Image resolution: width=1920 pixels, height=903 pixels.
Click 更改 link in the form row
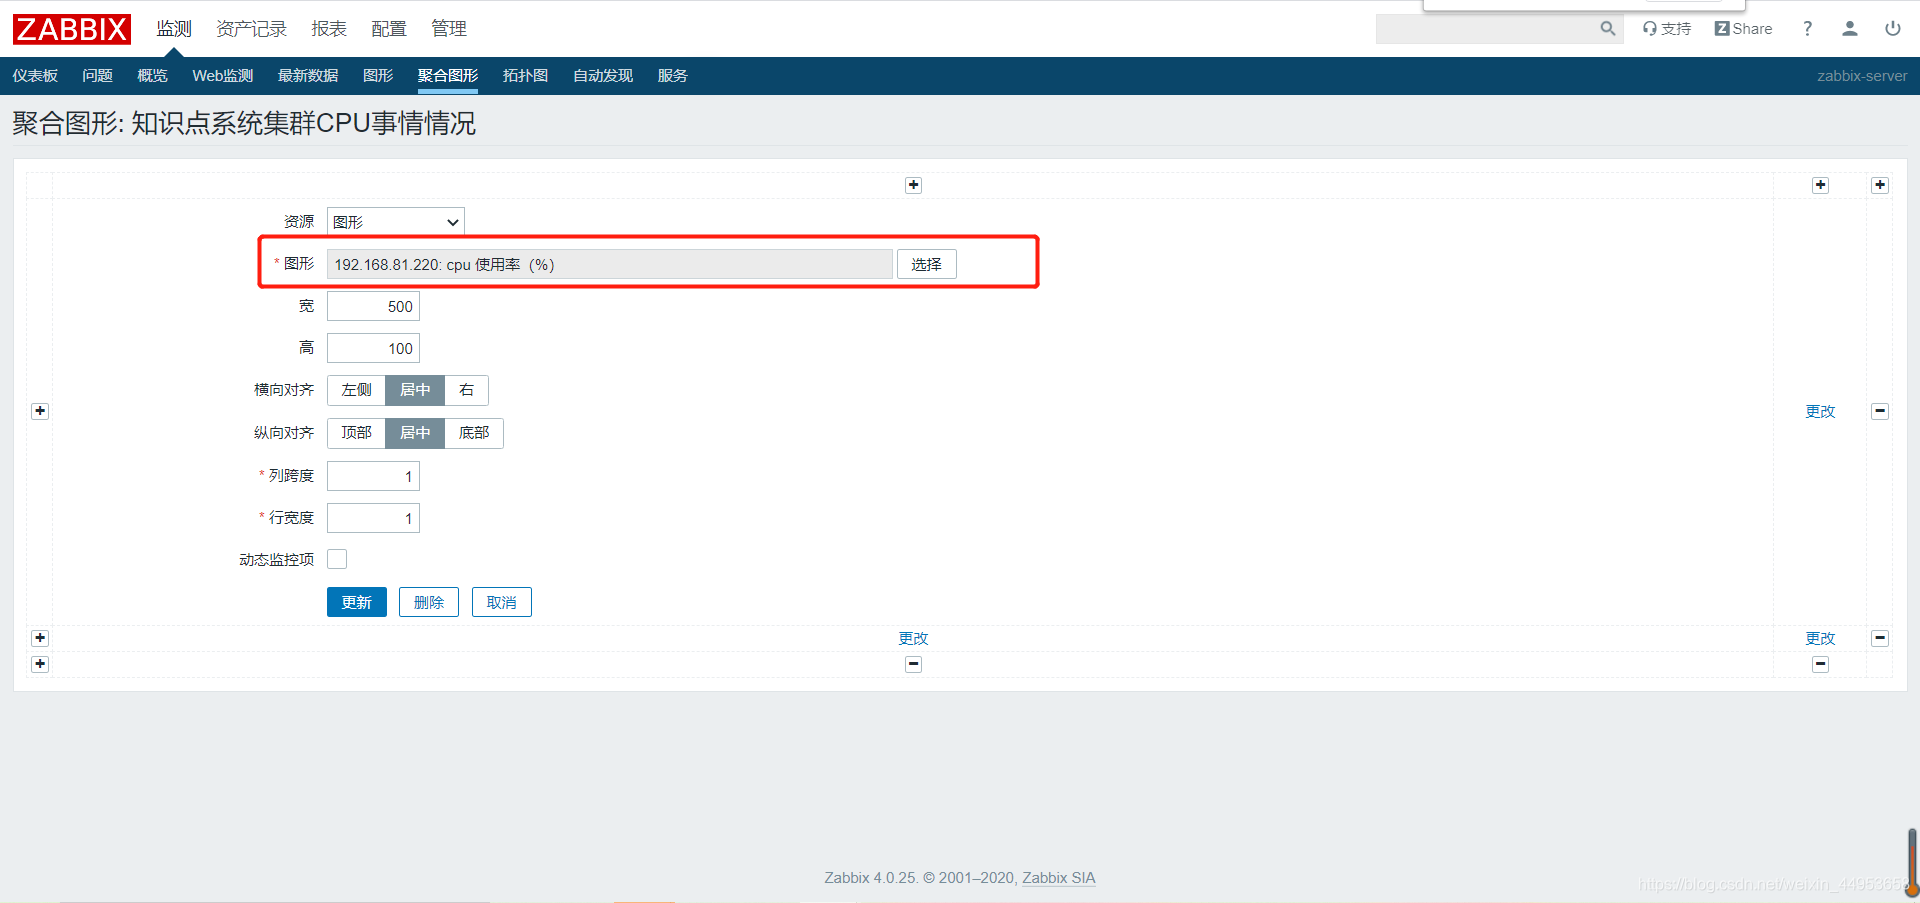click(x=1820, y=411)
